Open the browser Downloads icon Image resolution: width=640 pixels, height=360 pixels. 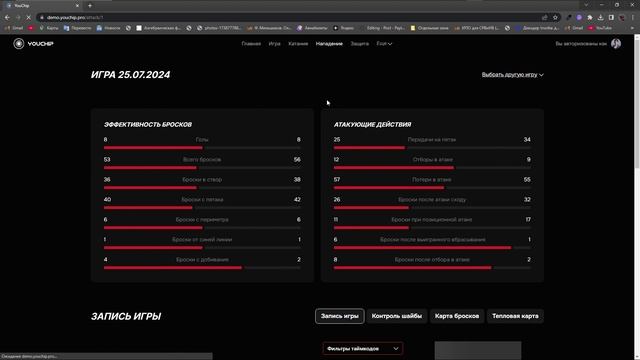[600, 18]
